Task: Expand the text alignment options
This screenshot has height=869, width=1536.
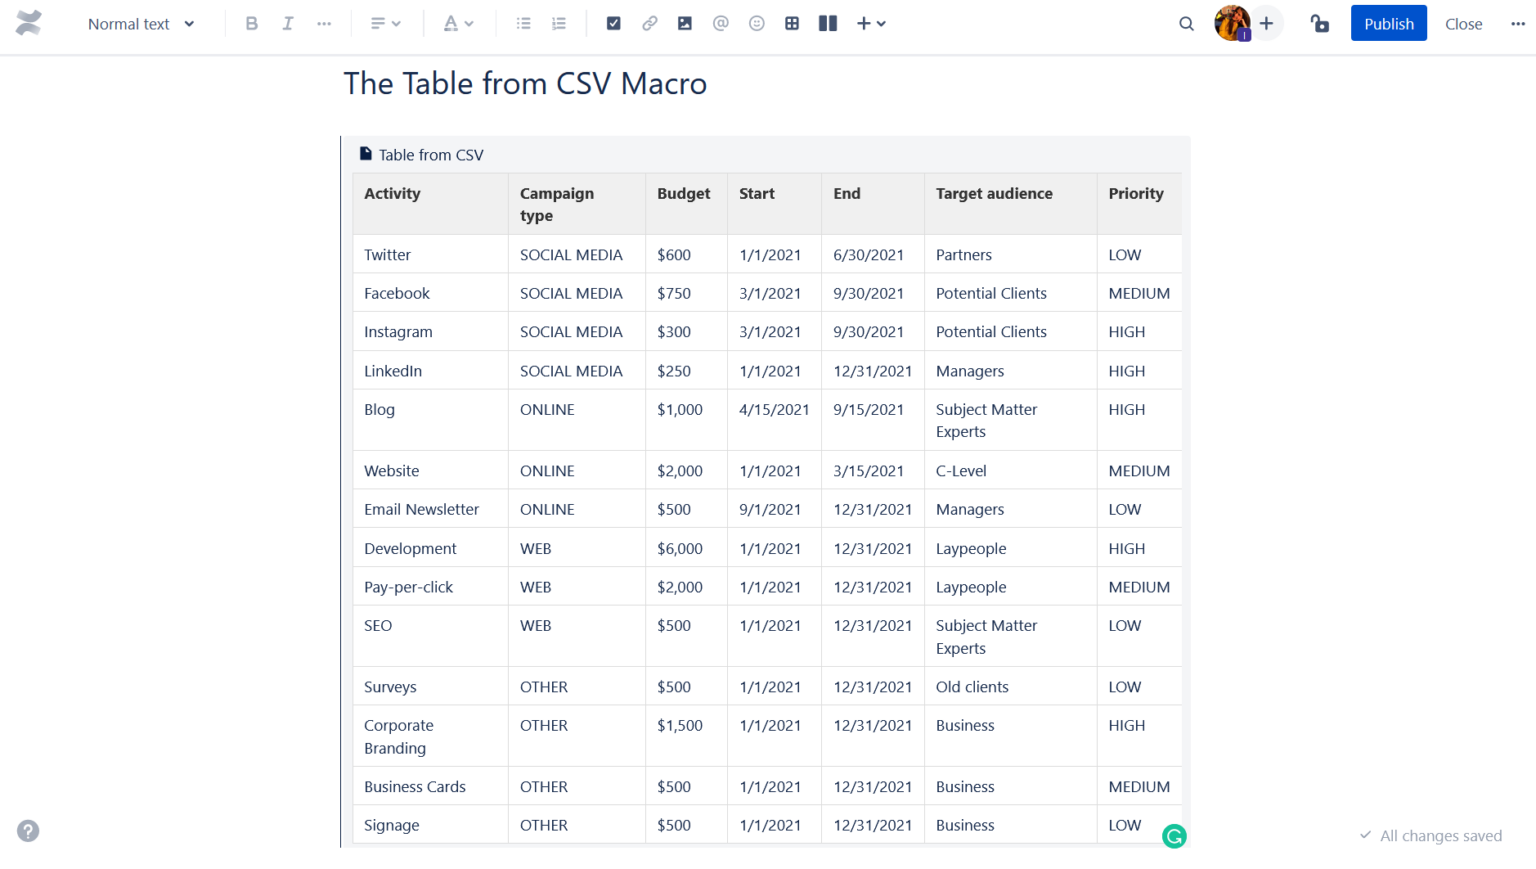Action: coord(385,23)
